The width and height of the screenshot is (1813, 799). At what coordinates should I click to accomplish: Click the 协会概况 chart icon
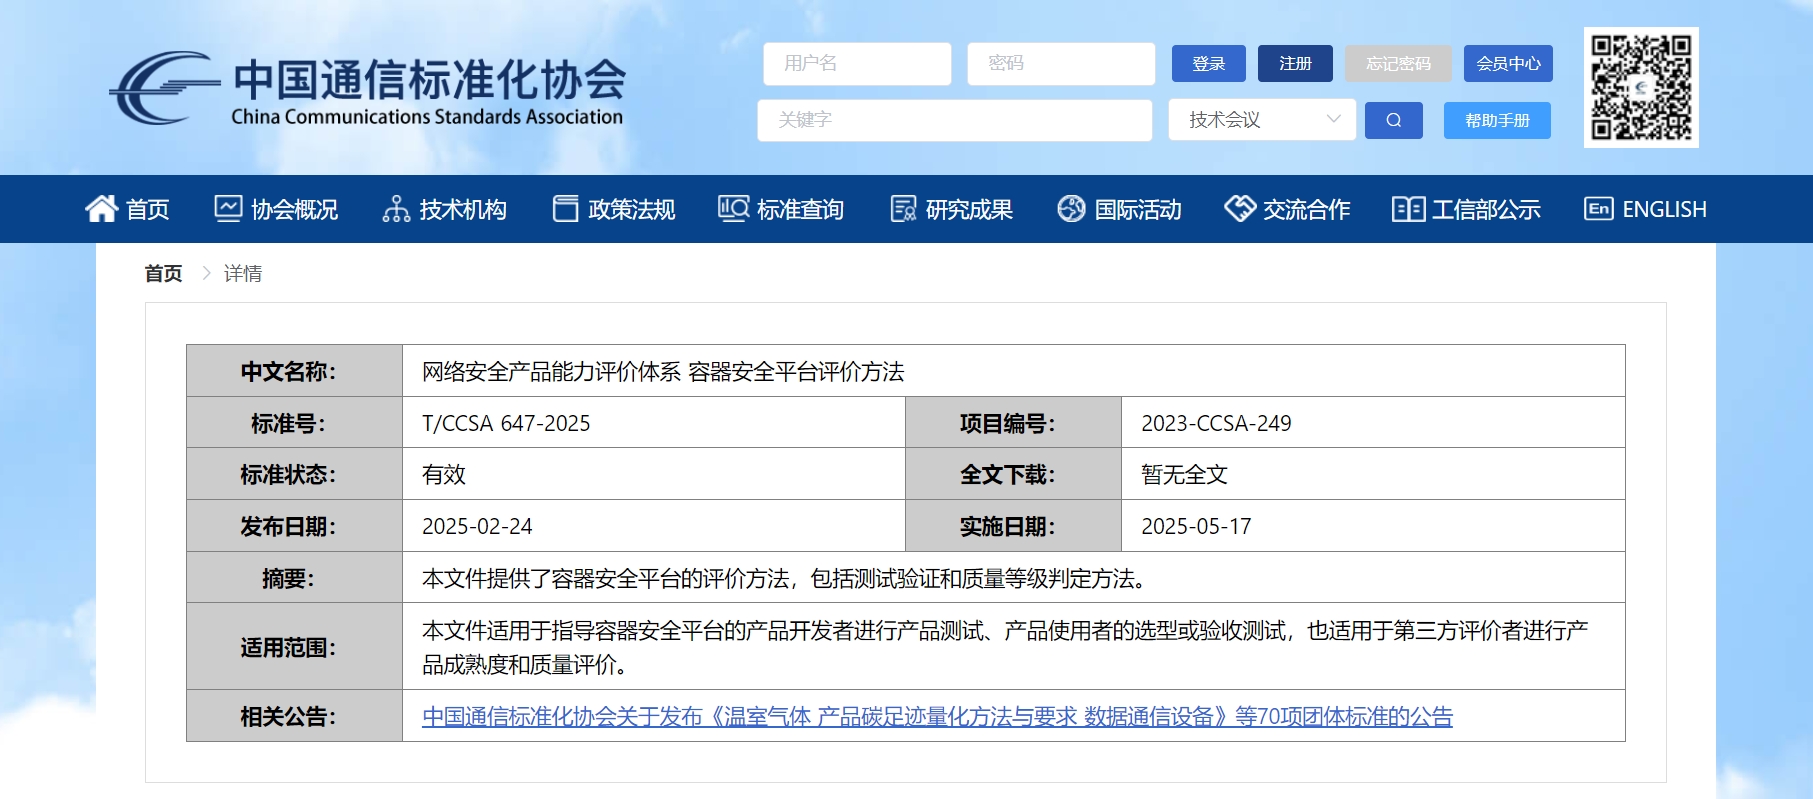228,208
